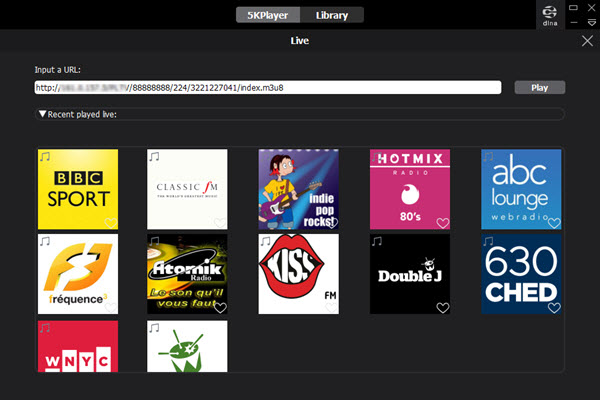The height and width of the screenshot is (400, 600).
Task: Open the DLNA streaming icon
Action: [x=549, y=15]
